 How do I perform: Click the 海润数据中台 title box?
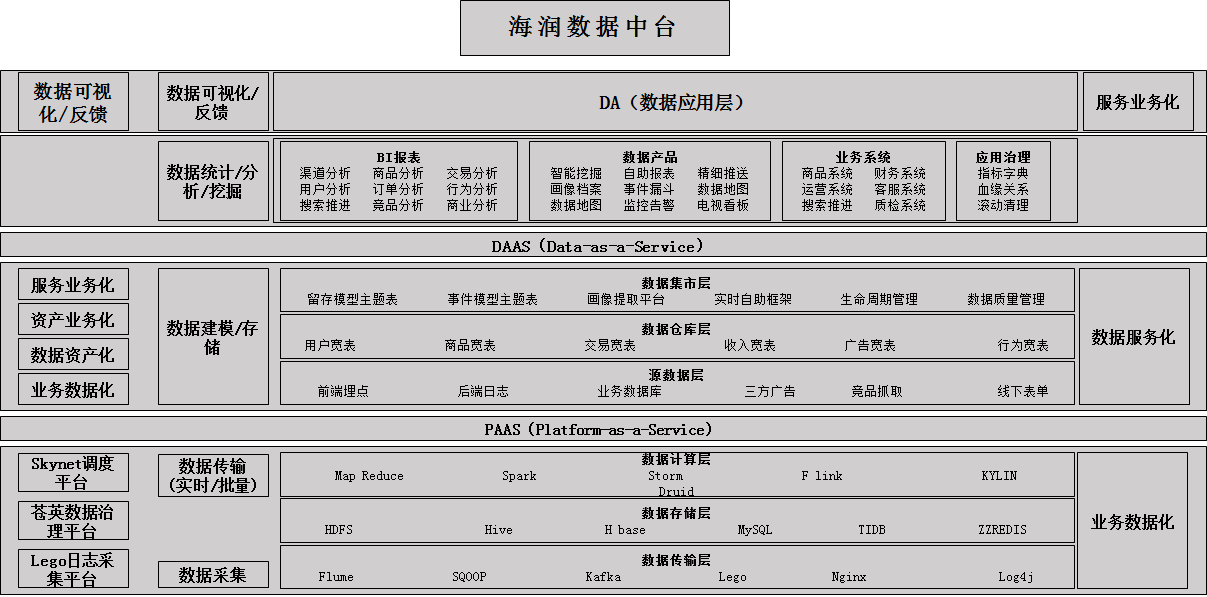click(594, 28)
